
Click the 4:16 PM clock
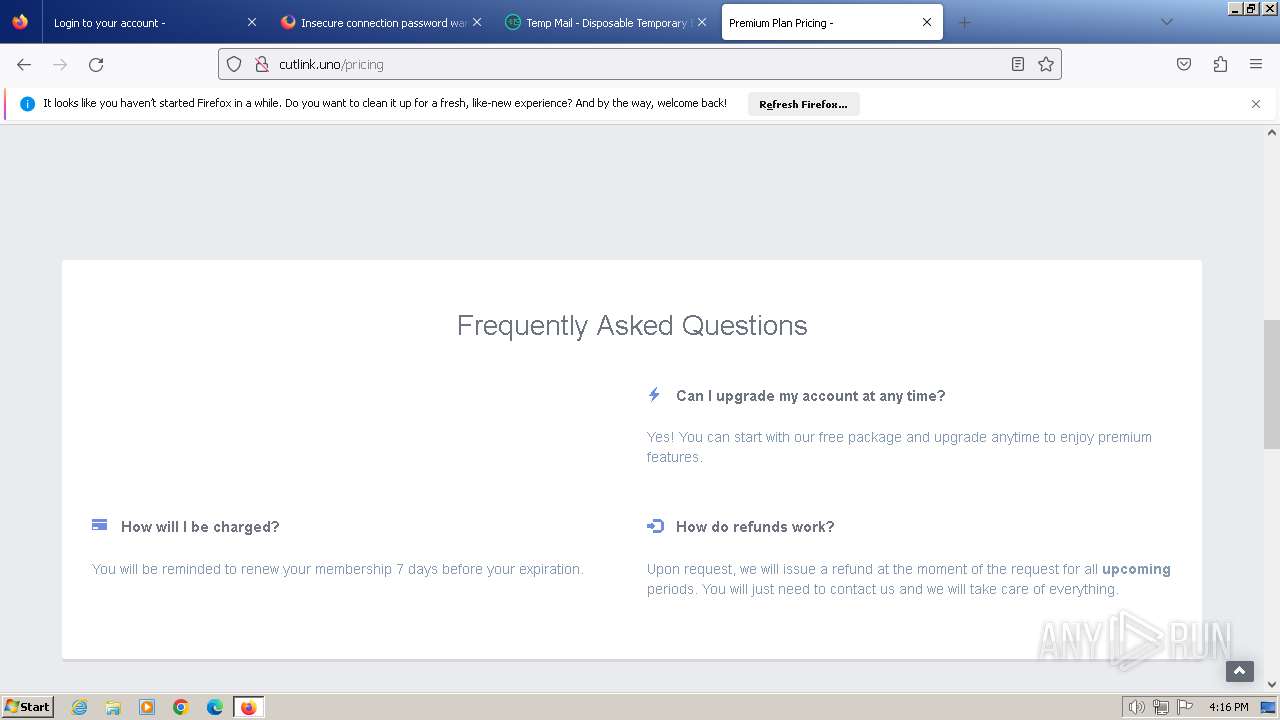pos(1228,707)
